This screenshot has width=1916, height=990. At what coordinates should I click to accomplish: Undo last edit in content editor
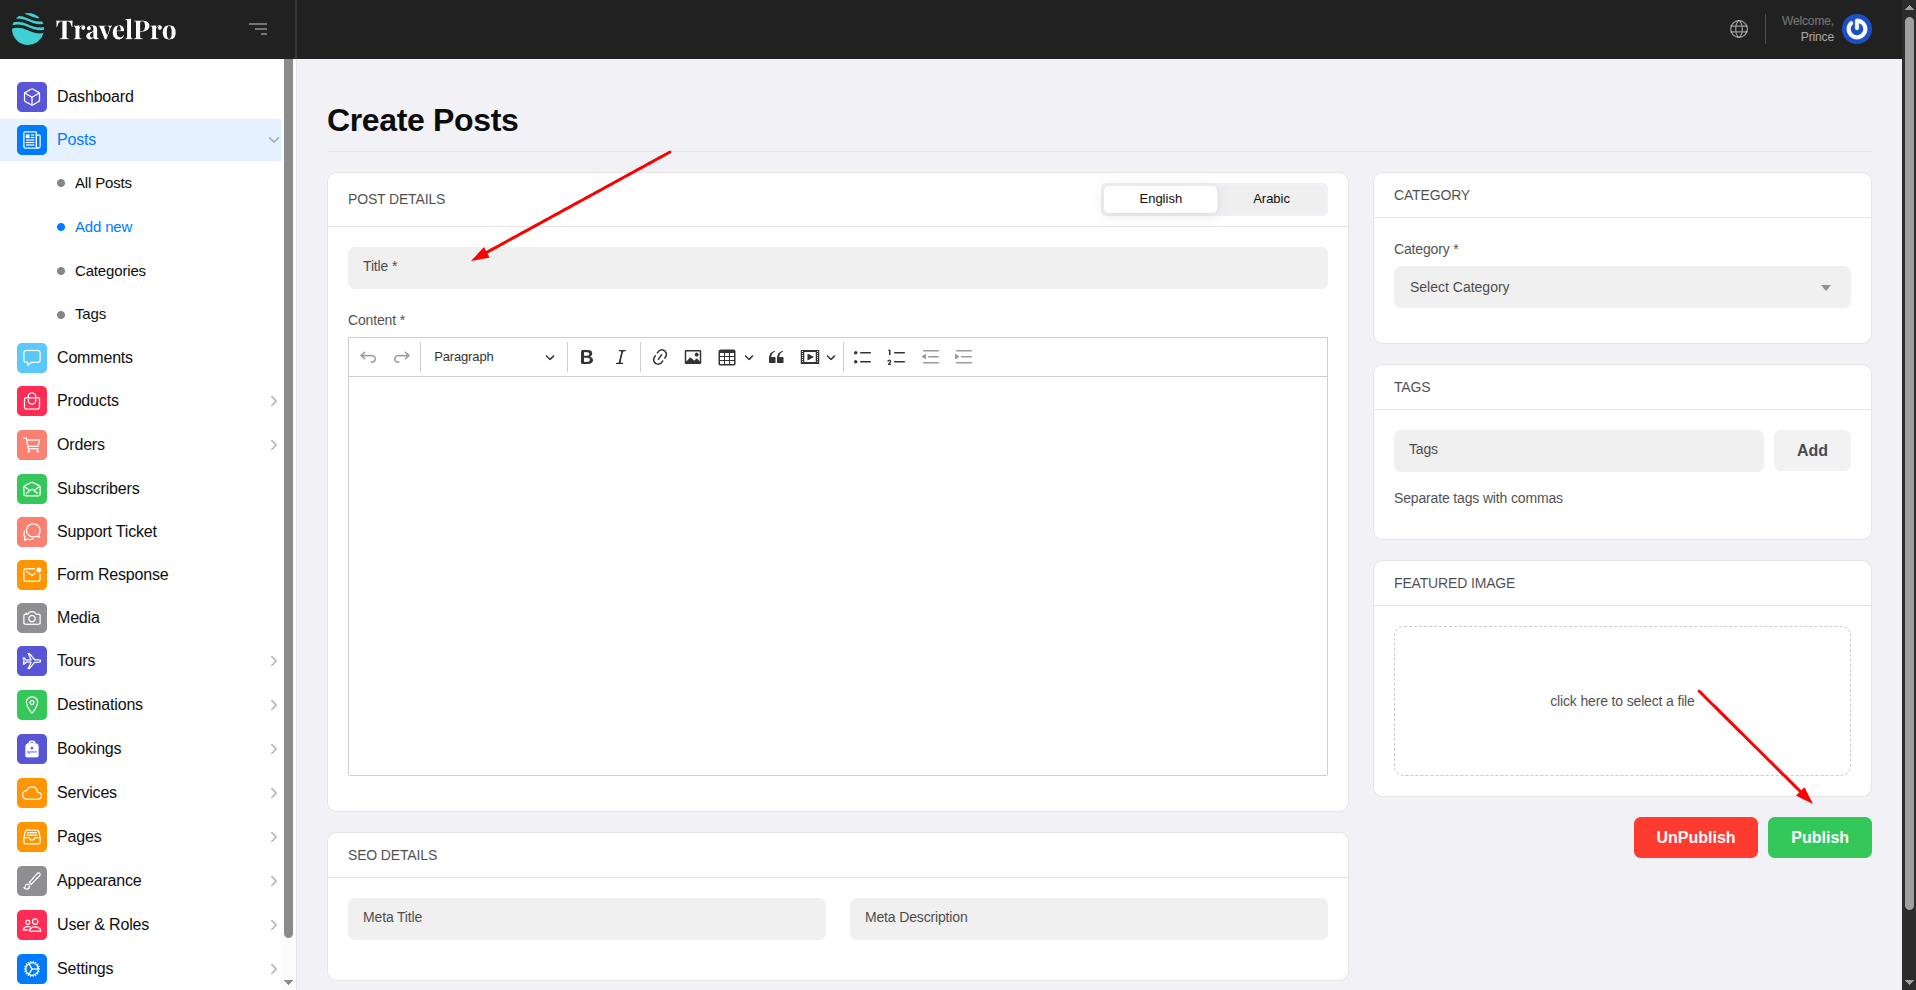(x=368, y=357)
